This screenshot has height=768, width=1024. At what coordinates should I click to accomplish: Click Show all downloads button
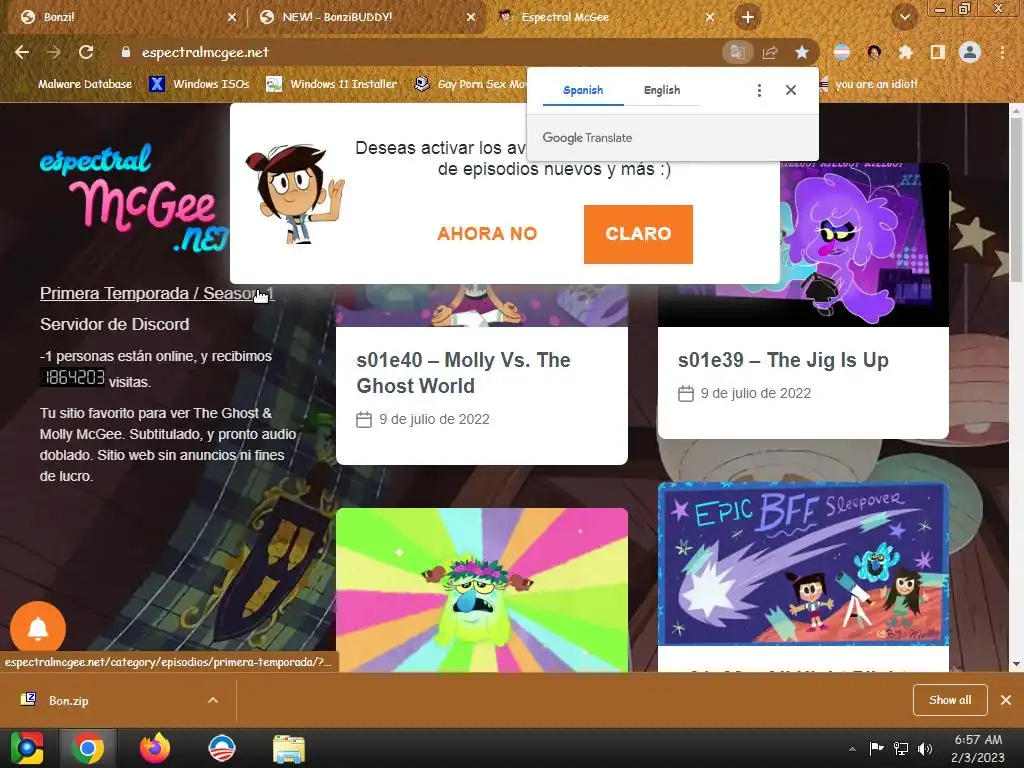point(950,700)
